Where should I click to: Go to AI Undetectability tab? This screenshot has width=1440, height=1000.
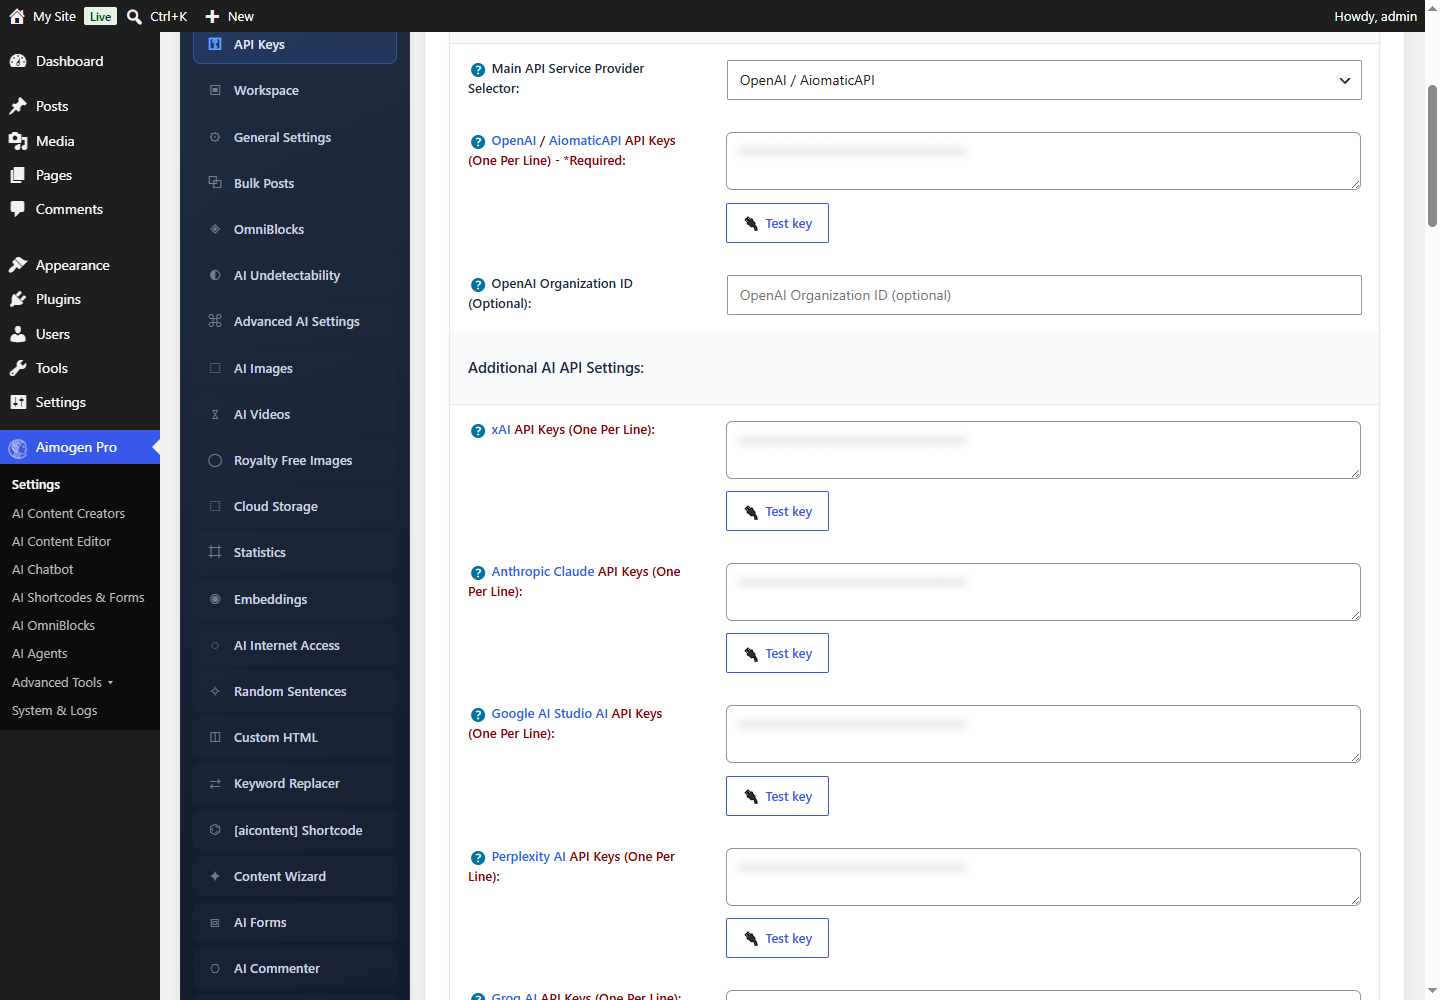pos(295,275)
